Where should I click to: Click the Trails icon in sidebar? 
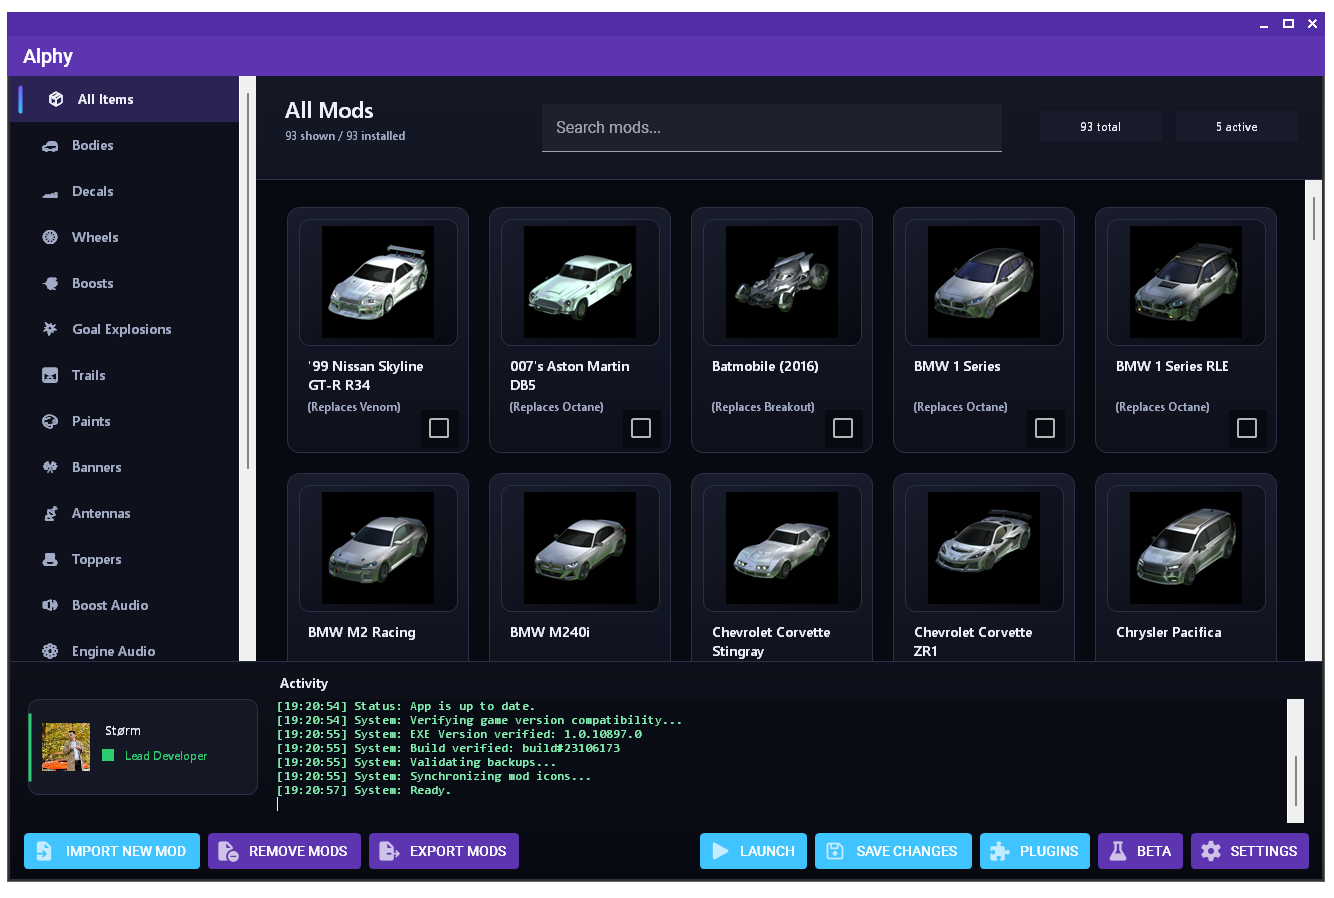click(50, 375)
